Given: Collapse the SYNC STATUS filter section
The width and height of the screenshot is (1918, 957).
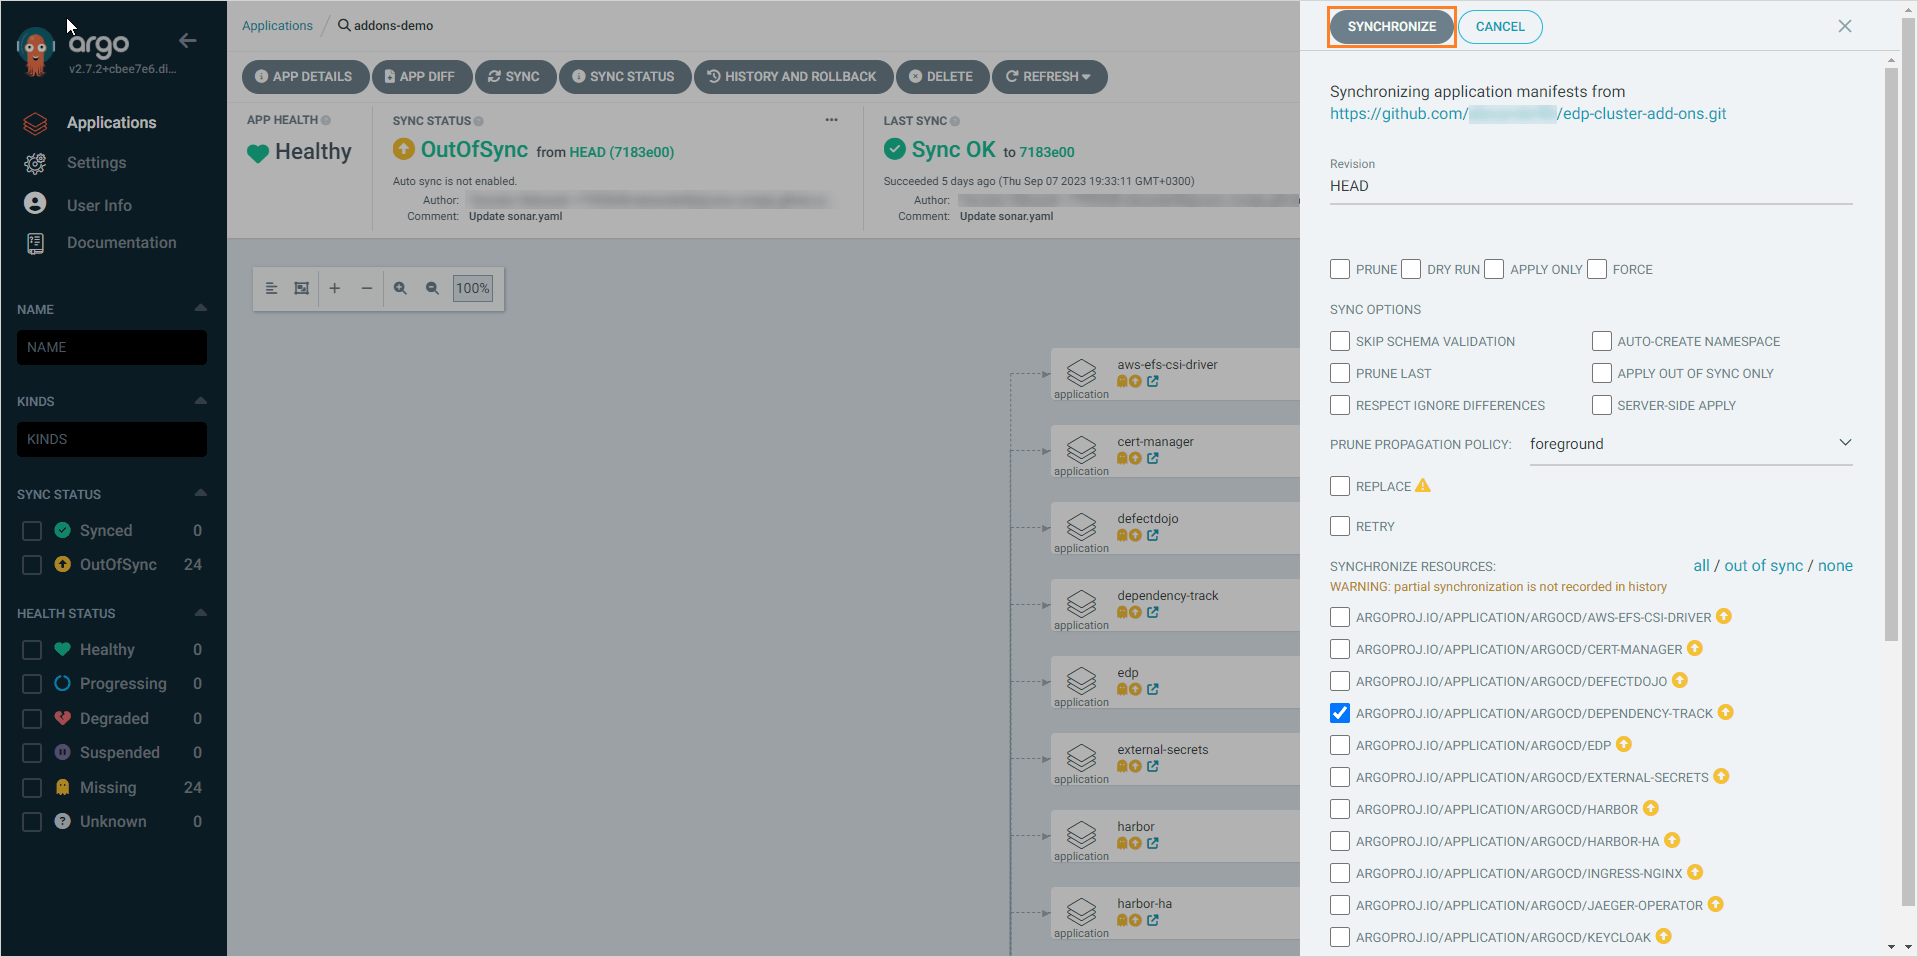Looking at the screenshot, I should (201, 493).
